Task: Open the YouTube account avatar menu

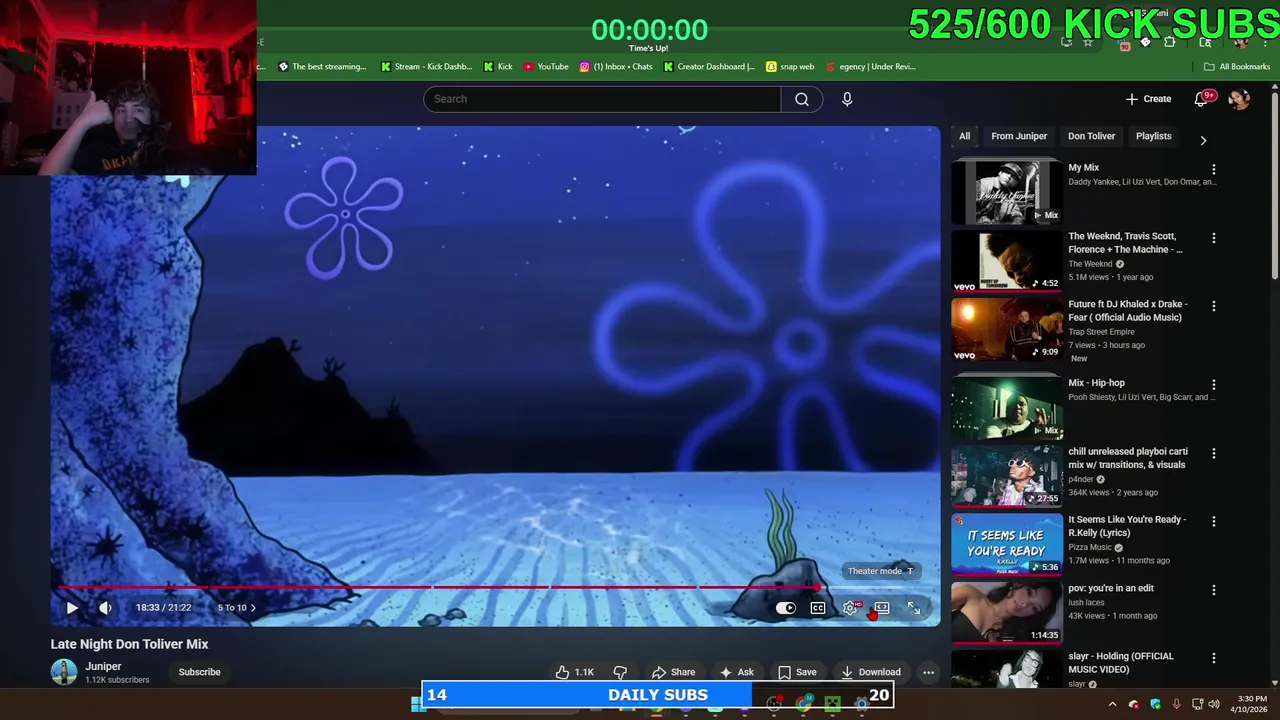Action: 1239,99
